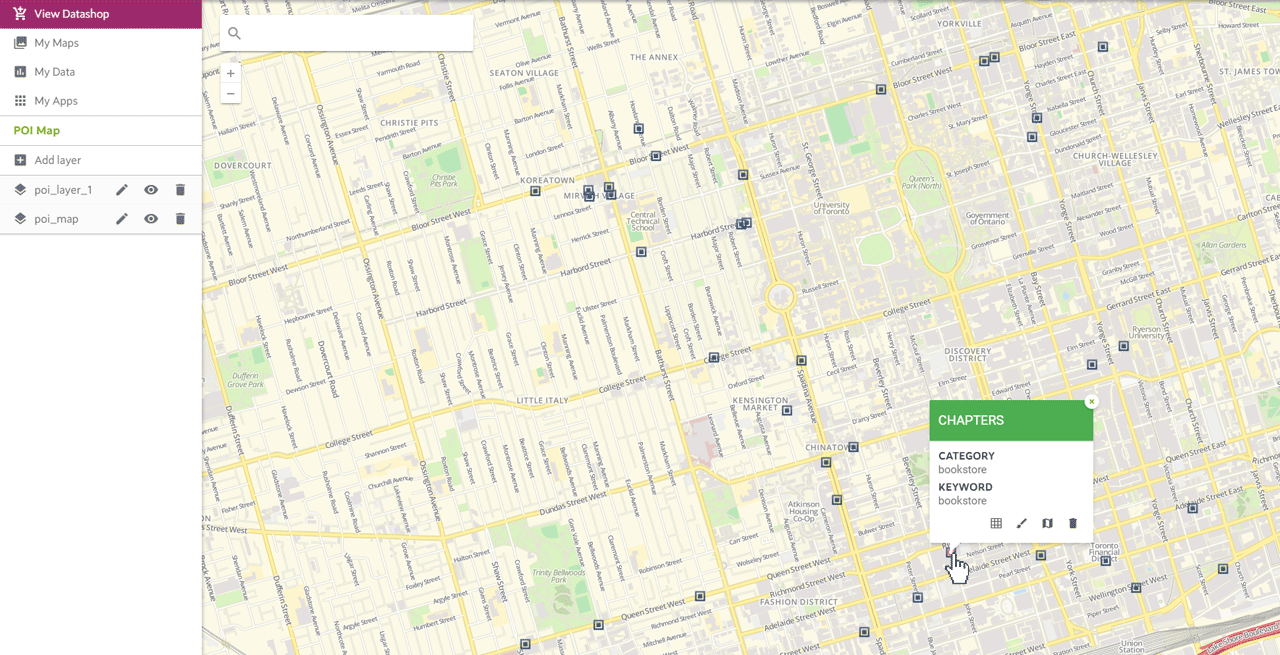
Task: Click the POI marker beside the Koreatown label
Action: click(536, 191)
